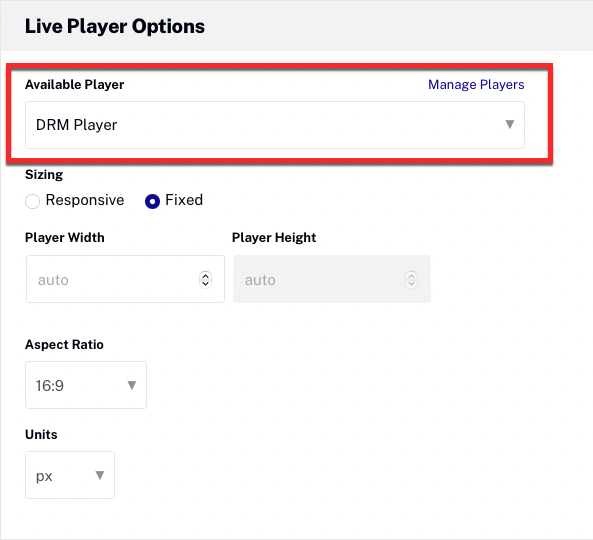
Task: Click the disabled Player Height field
Action: point(332,279)
